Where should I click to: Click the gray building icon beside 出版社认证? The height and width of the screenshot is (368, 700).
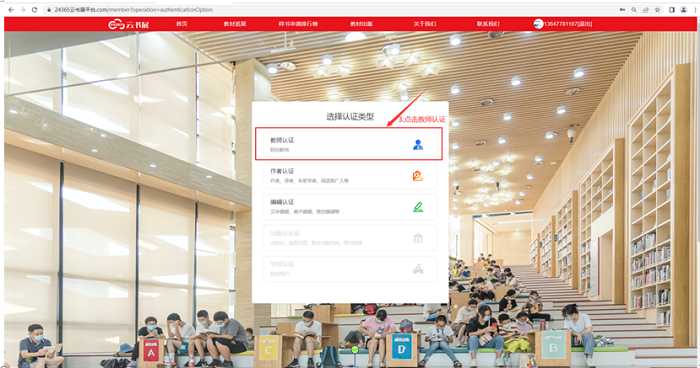418,238
